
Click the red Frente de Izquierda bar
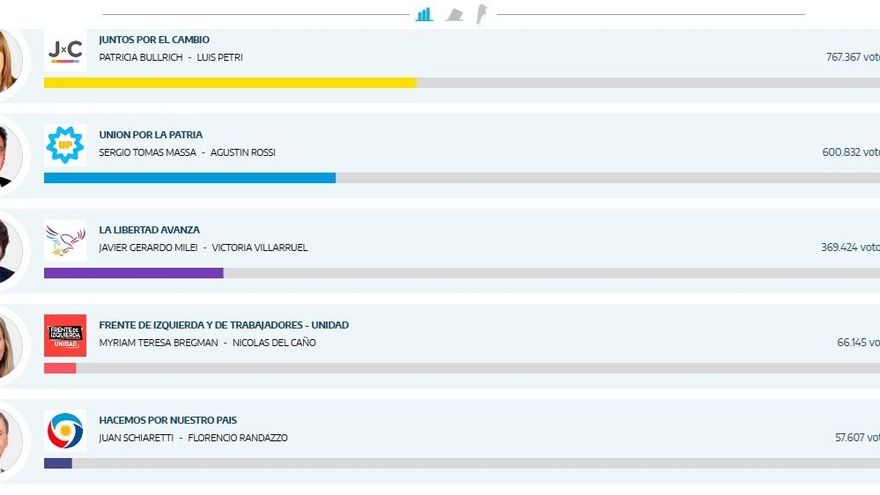(60, 368)
